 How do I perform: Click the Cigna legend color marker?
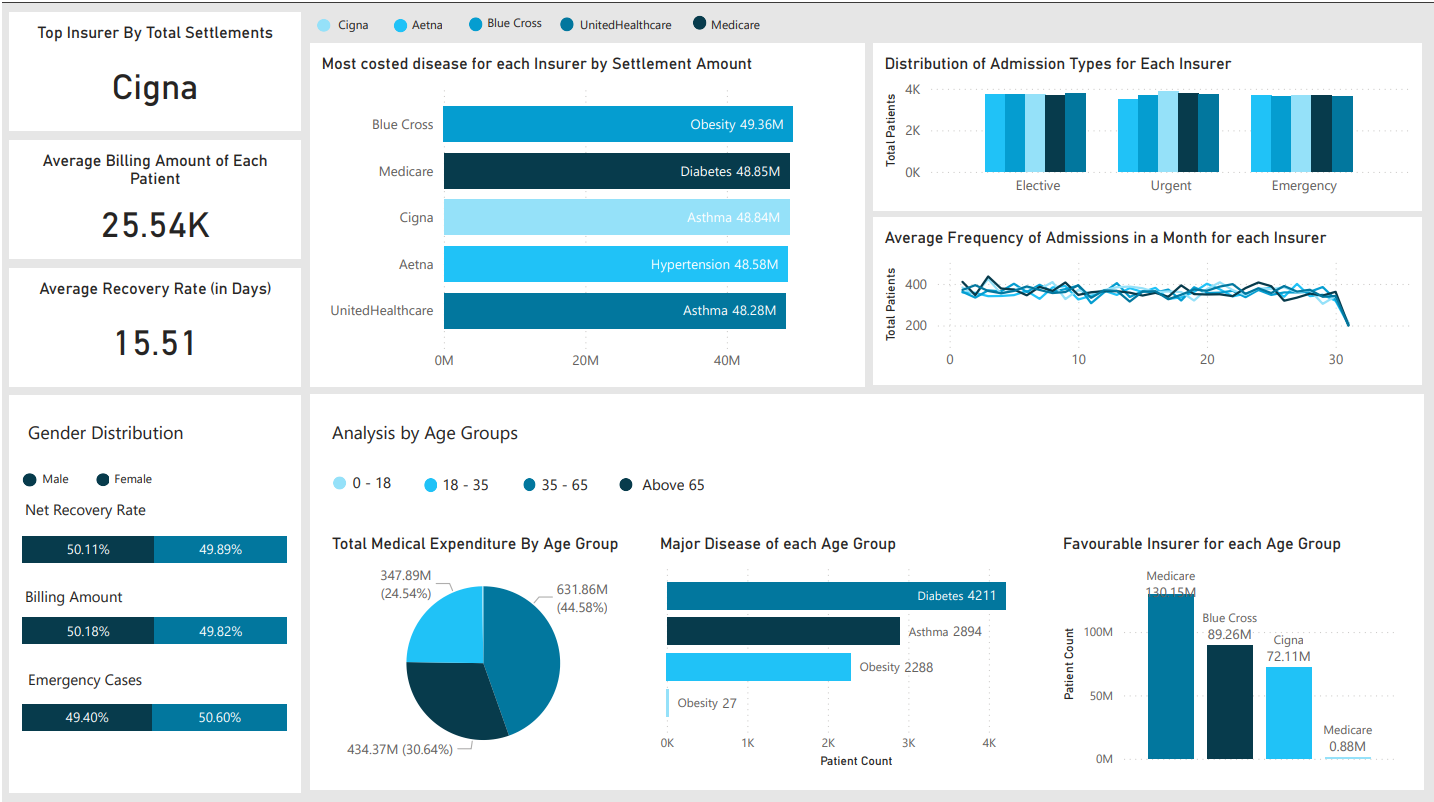pos(324,25)
